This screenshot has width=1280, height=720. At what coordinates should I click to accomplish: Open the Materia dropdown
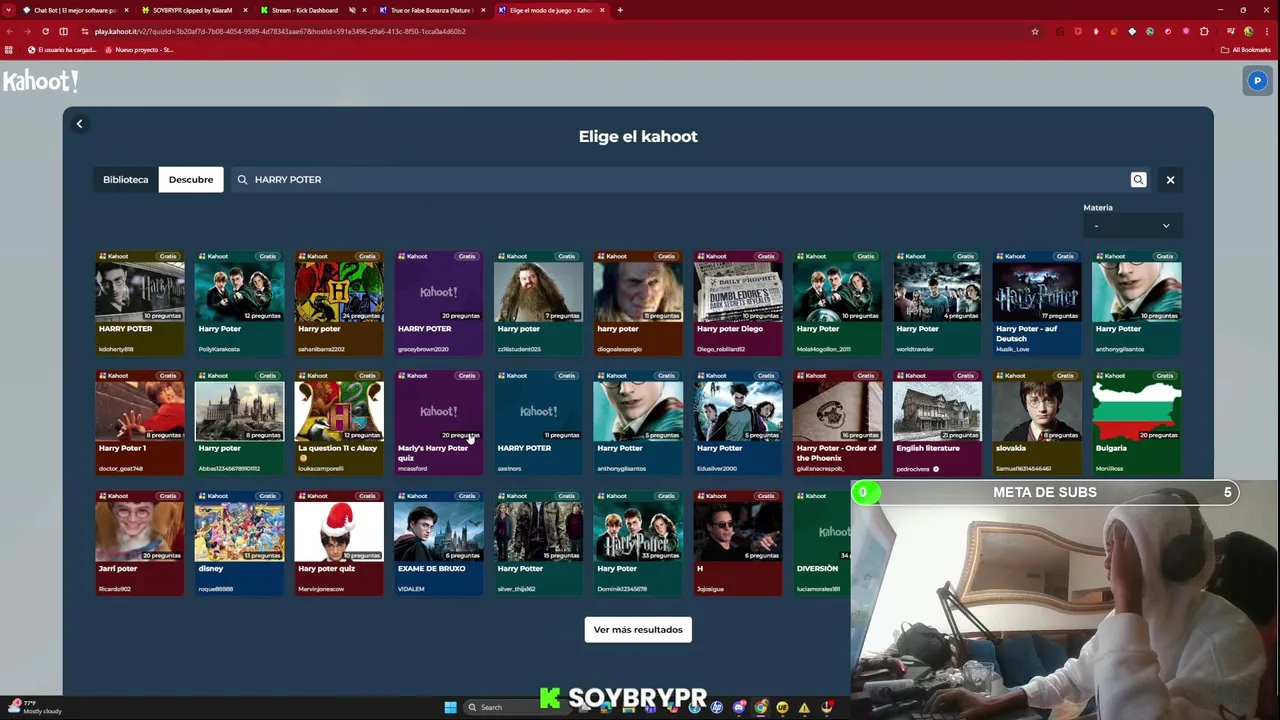point(1131,226)
